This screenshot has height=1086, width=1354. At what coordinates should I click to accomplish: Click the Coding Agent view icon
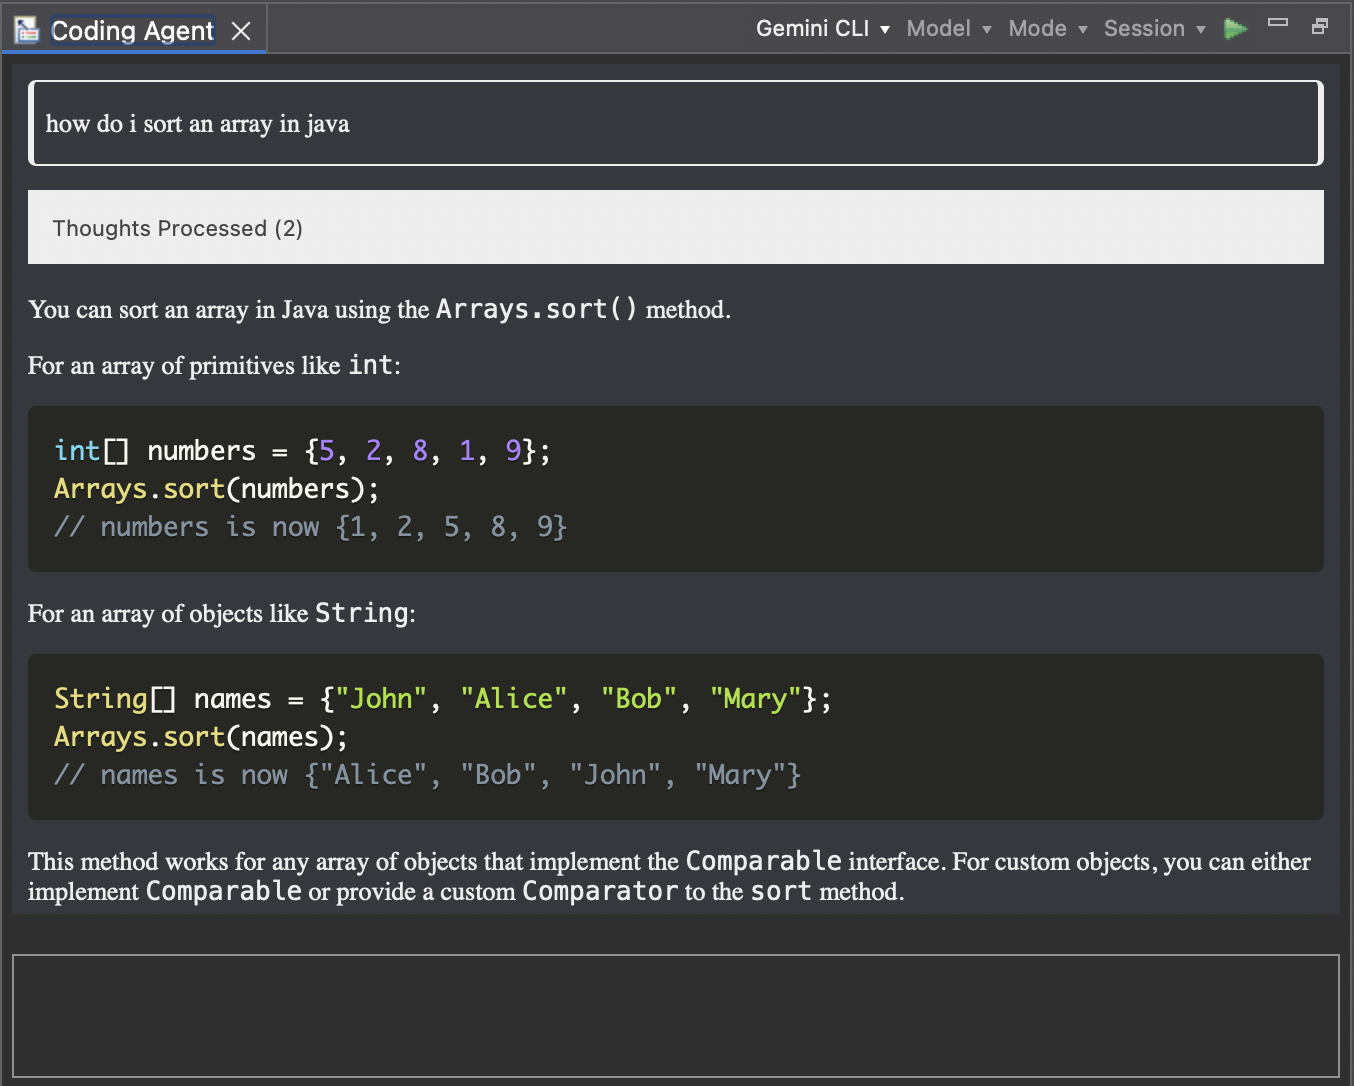pyautogui.click(x=27, y=30)
